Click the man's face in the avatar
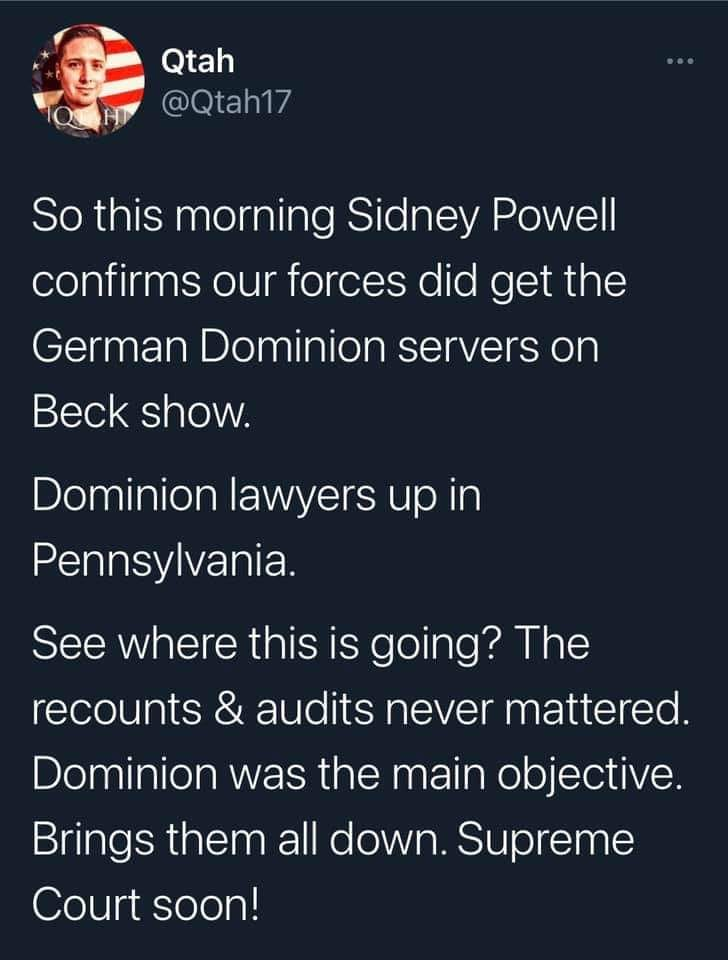Viewport: 728px width, 960px height. [x=77, y=67]
